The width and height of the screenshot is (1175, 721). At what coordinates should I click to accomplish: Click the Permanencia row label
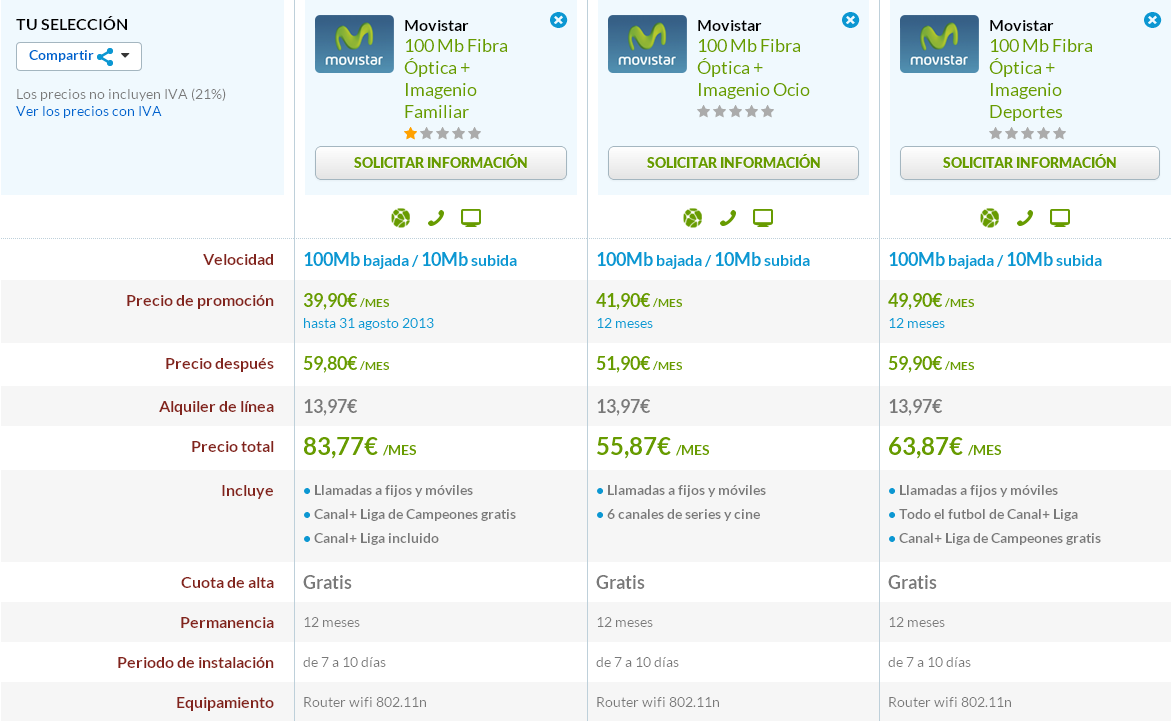click(227, 623)
